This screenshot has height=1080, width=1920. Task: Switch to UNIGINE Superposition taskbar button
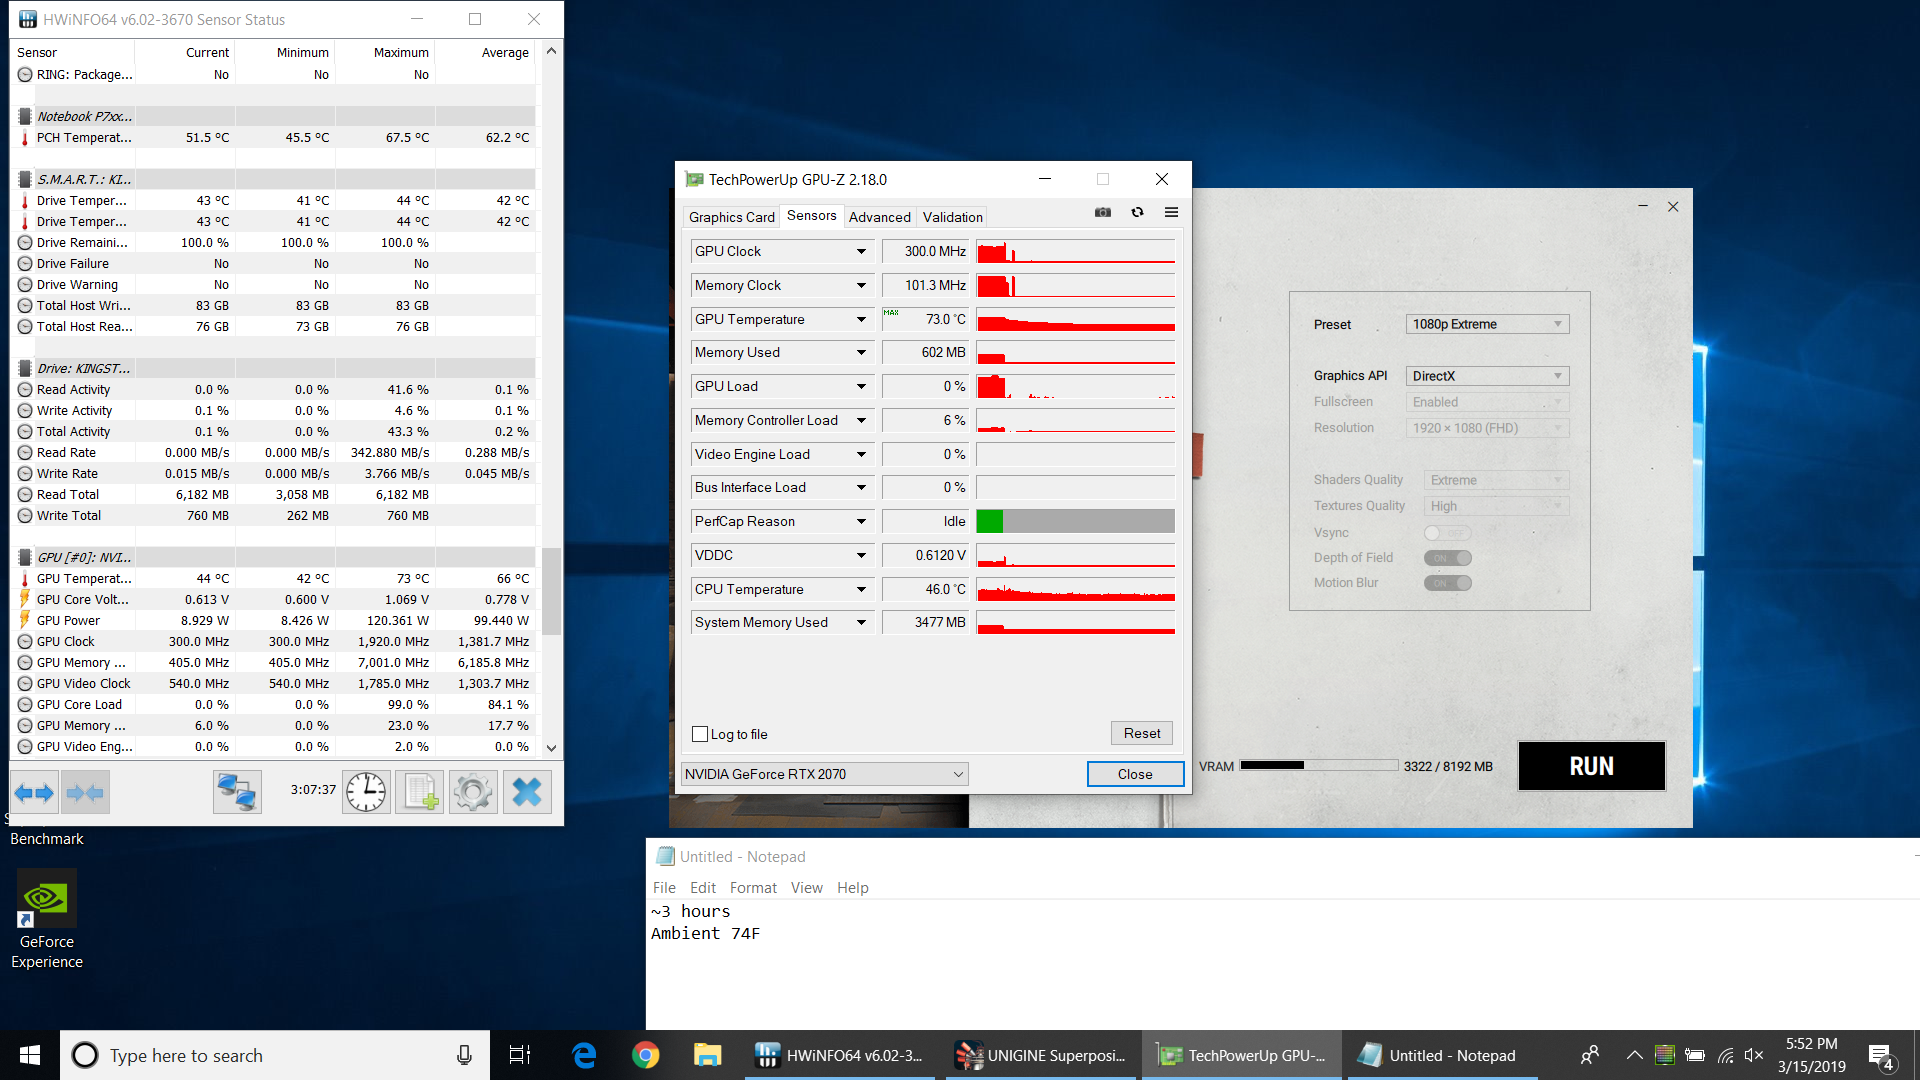[x=1041, y=1055]
